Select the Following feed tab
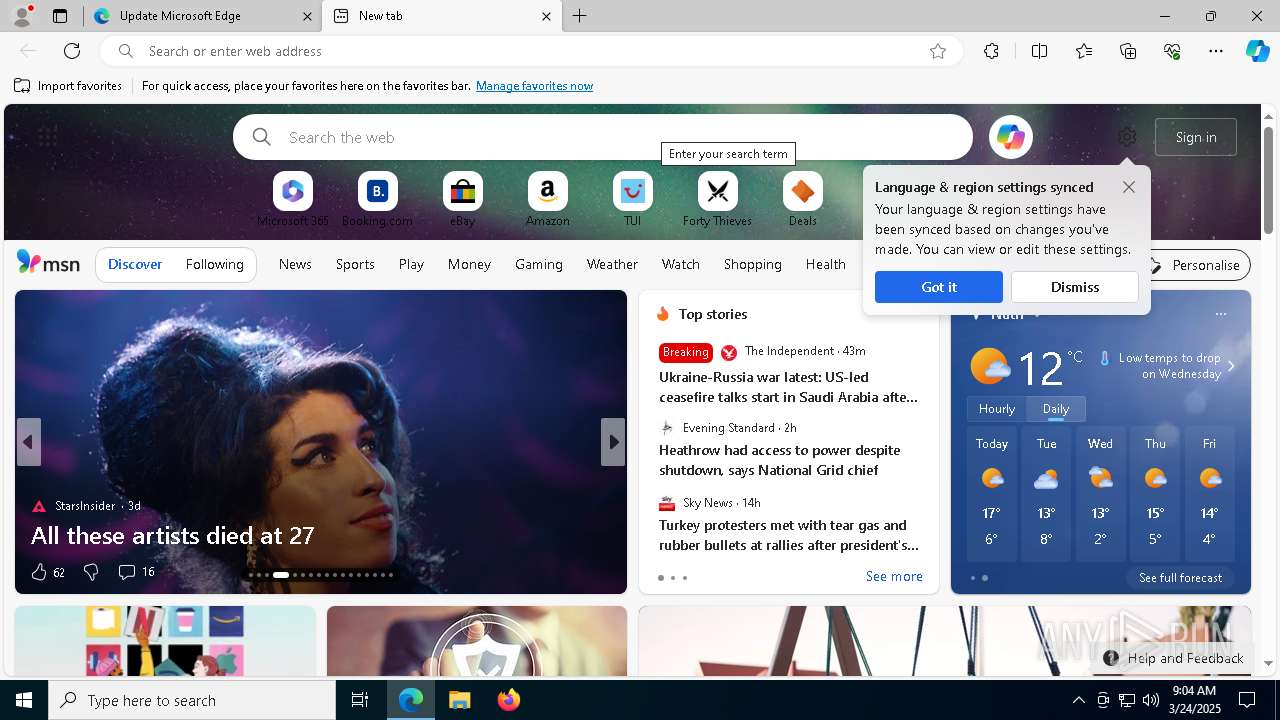The height and width of the screenshot is (720, 1280). tap(214, 264)
